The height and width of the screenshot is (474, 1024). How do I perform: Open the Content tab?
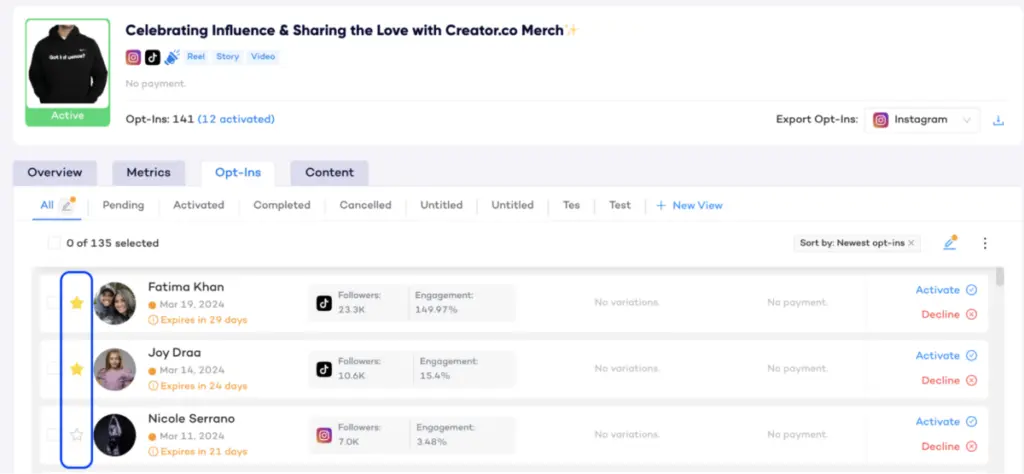coord(329,172)
